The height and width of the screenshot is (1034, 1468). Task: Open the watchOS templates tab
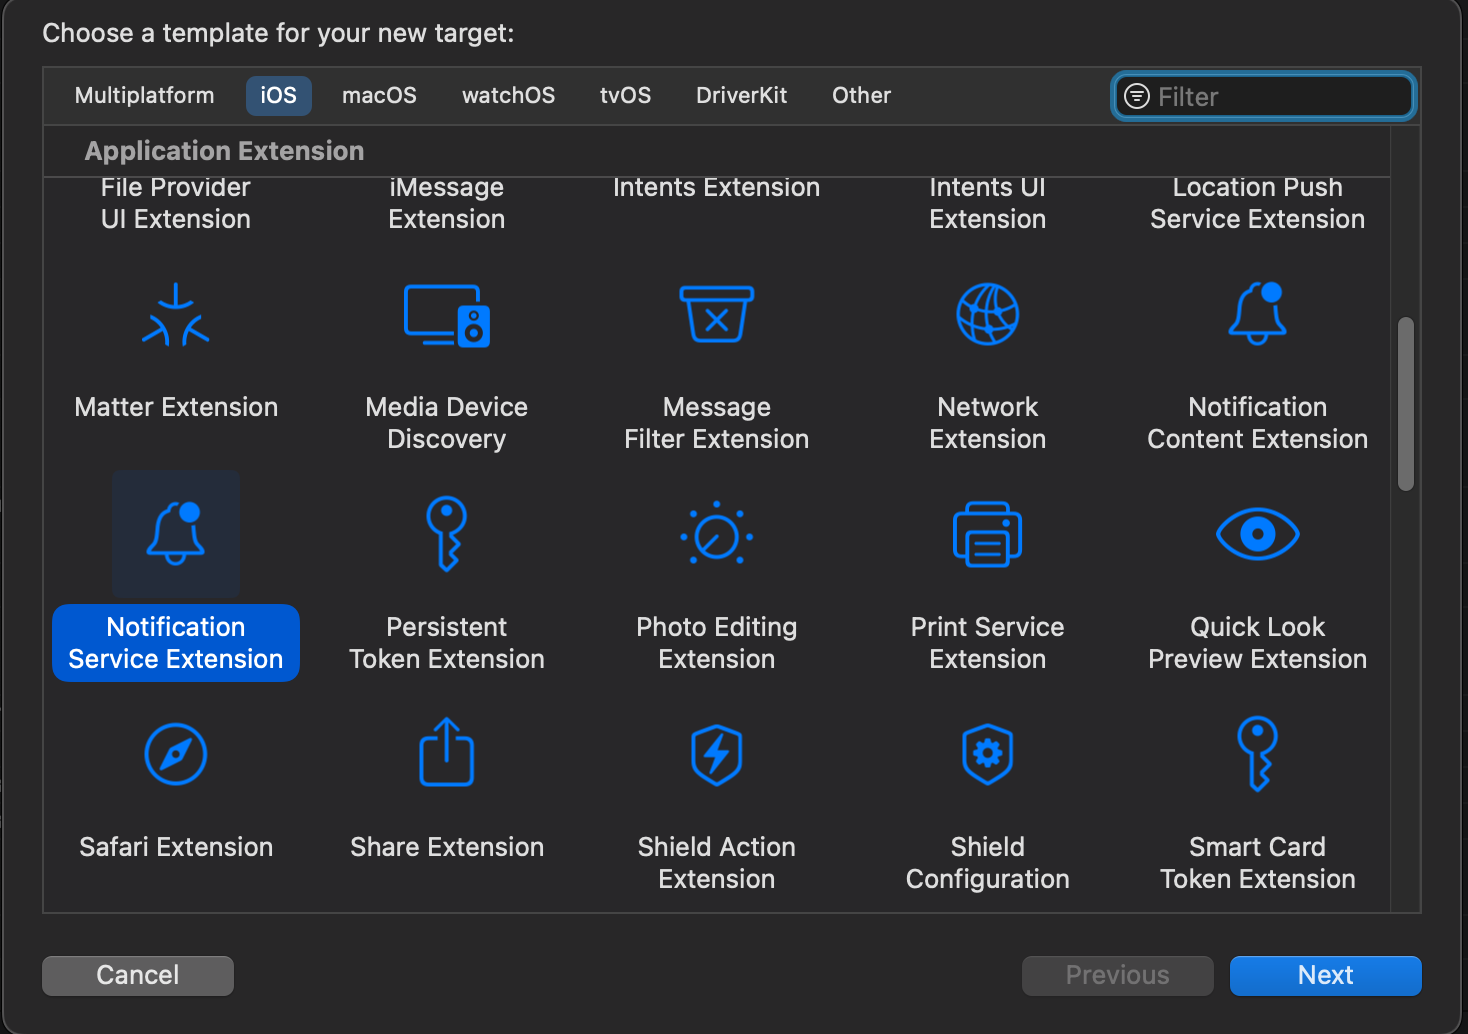coord(509,96)
